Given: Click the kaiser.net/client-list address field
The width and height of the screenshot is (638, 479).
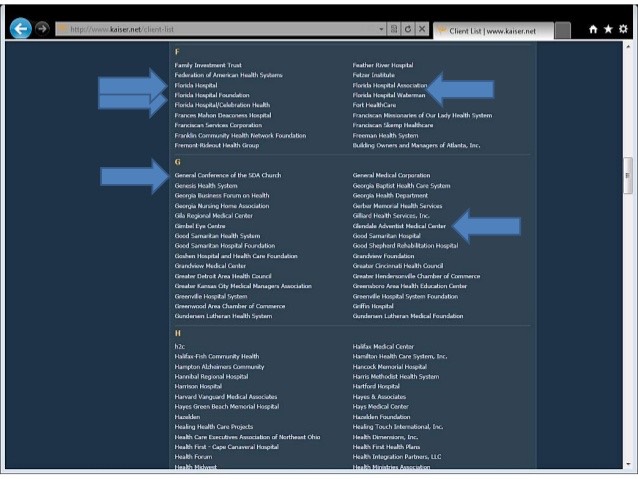Looking at the screenshot, I should [x=218, y=29].
